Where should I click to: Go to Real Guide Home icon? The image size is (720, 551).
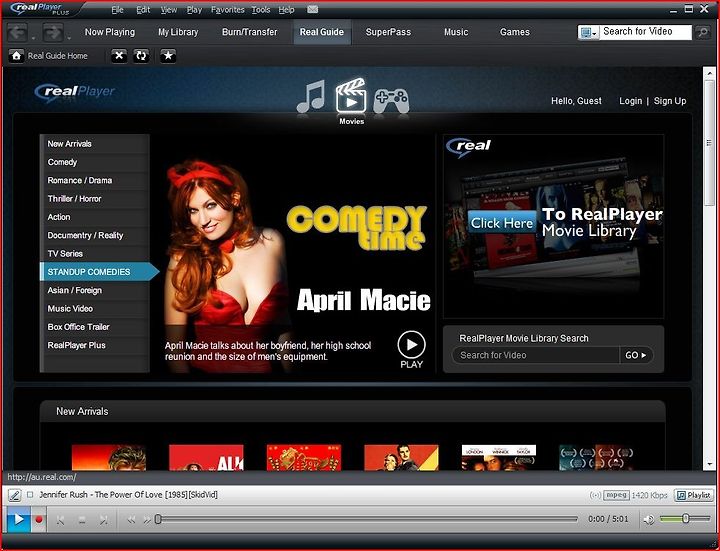click(16, 56)
